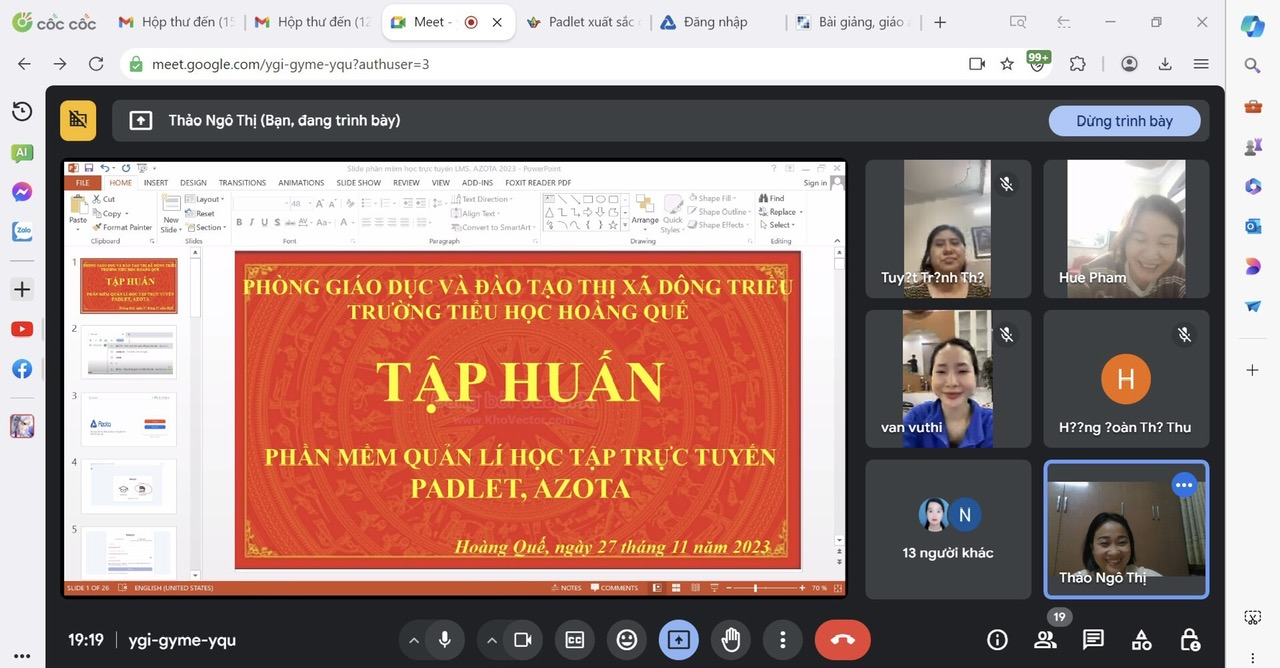Select van vuthi video tile
The image size is (1280, 668).
(x=948, y=379)
